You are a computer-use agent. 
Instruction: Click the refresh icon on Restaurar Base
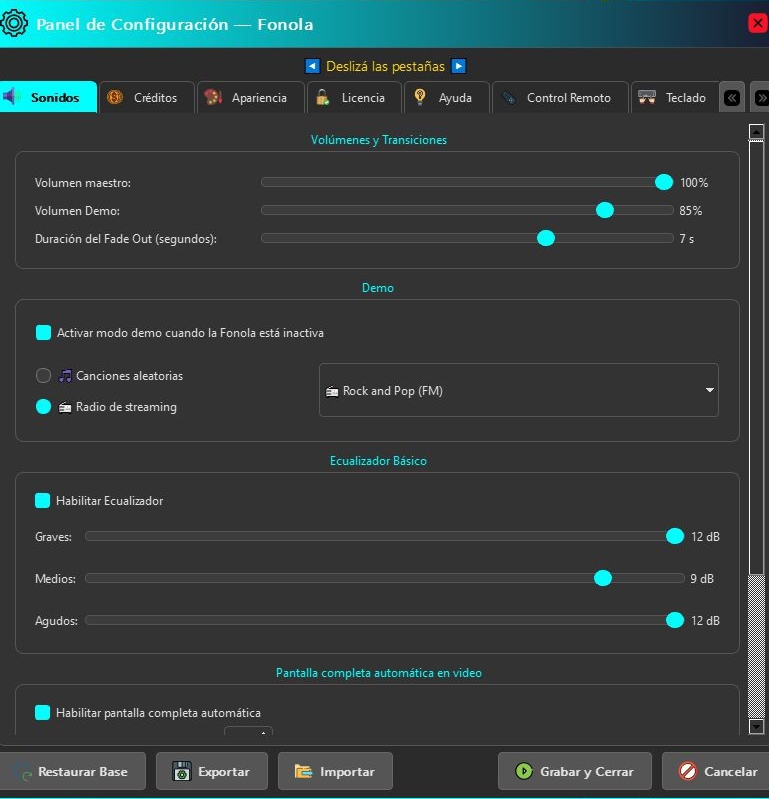pyautogui.click(x=24, y=773)
